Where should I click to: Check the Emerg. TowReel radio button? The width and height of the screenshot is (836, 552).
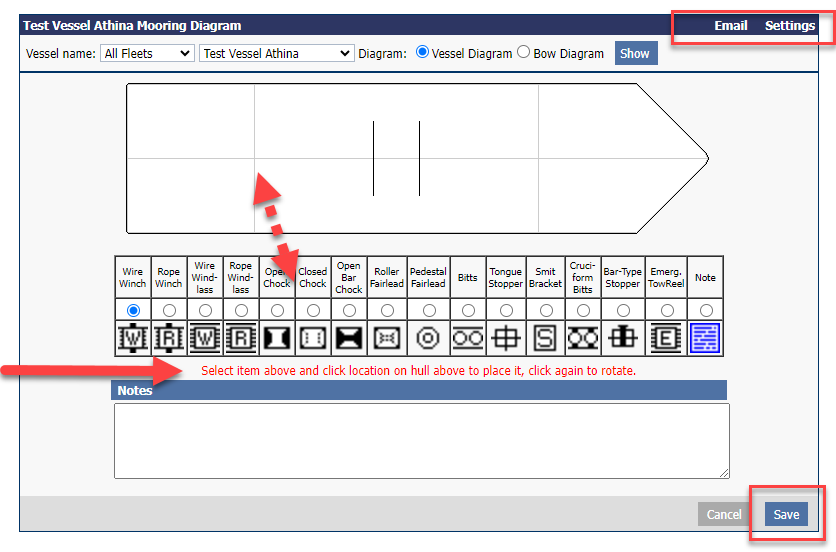(667, 310)
